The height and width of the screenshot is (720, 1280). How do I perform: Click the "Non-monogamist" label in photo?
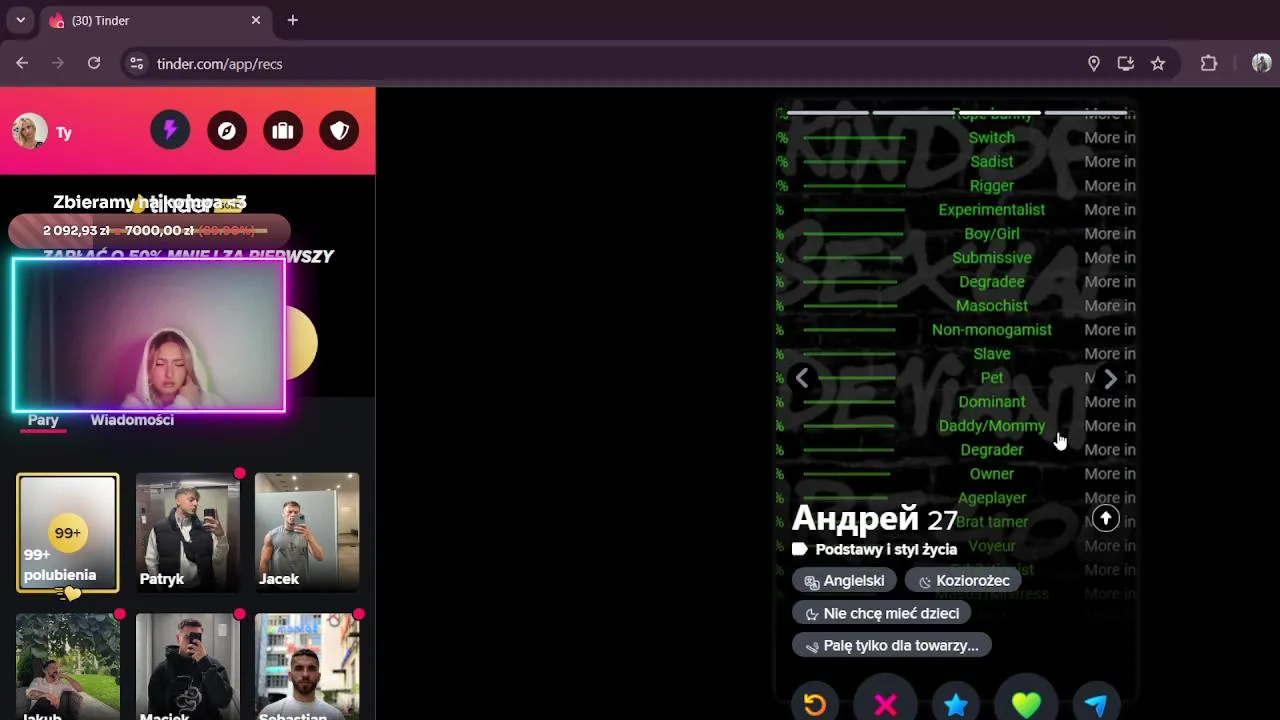[x=991, y=330]
